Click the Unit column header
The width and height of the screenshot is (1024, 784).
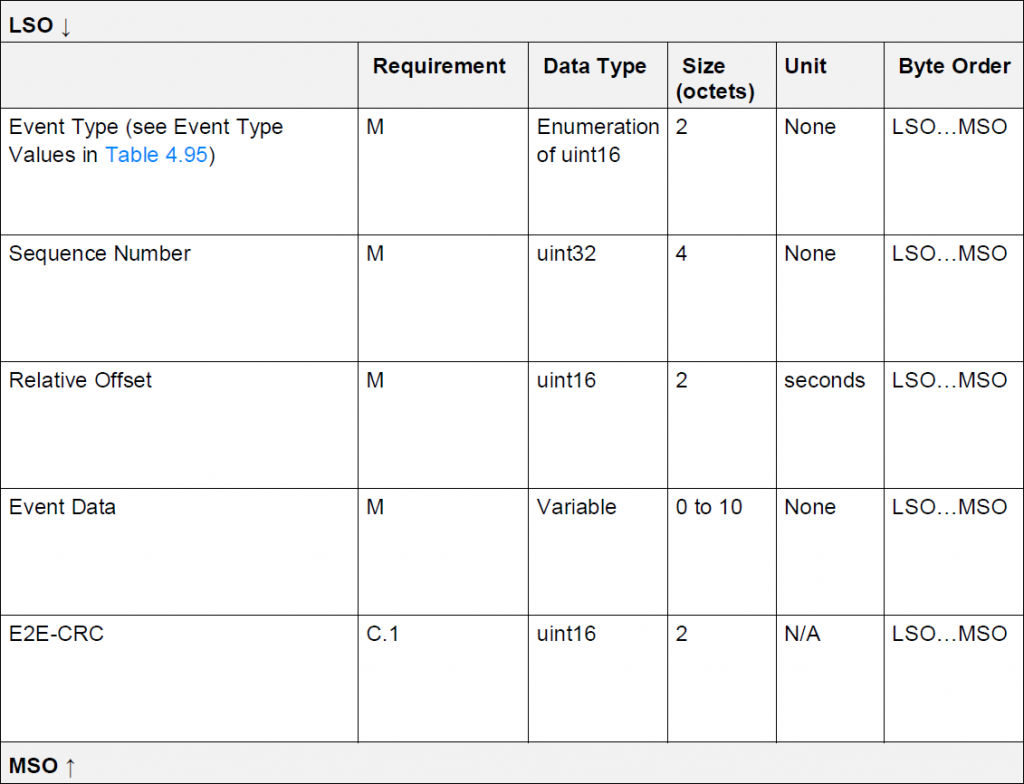(805, 66)
